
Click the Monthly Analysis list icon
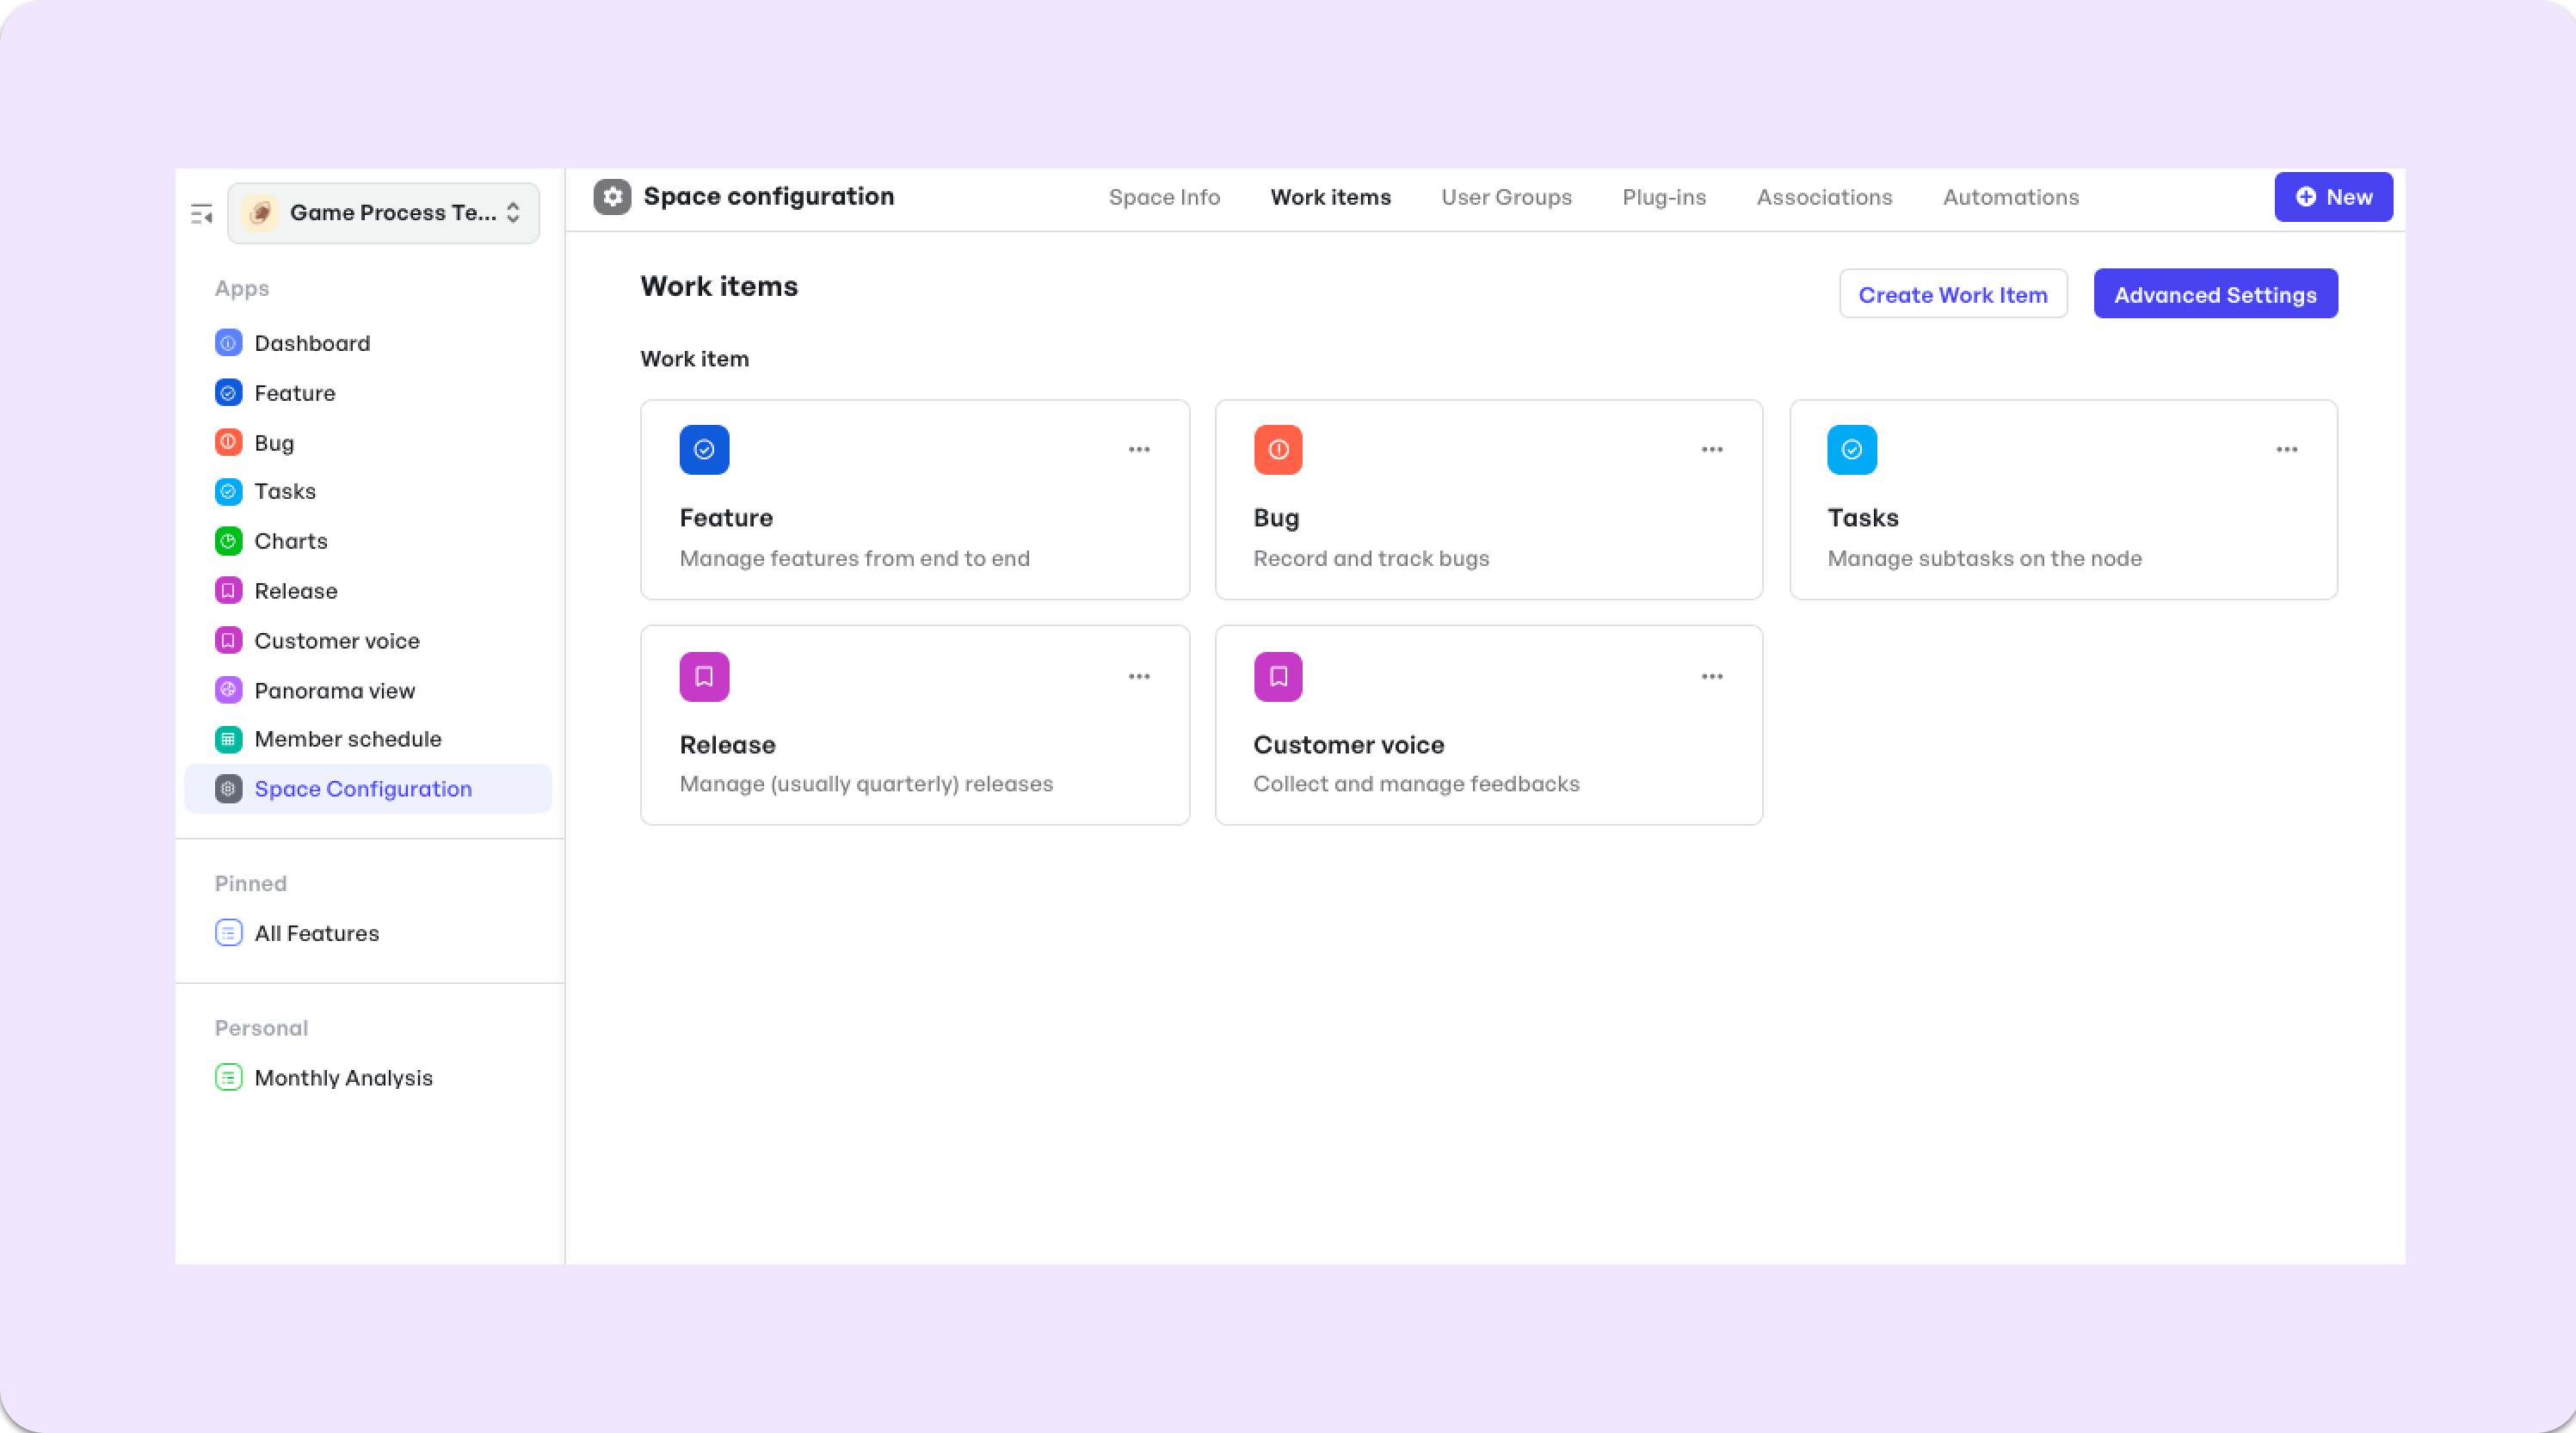[228, 1077]
